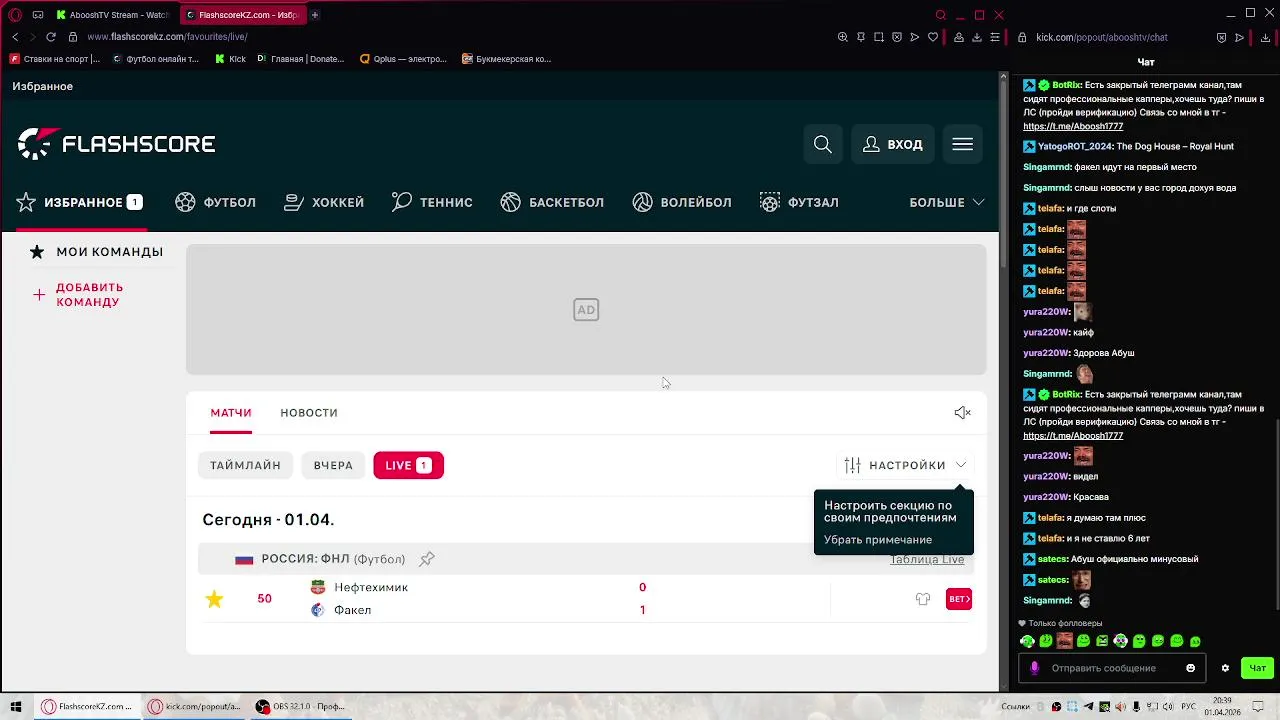Open the ВХОД login button
Image resolution: width=1280 pixels, height=720 pixels.
coord(893,144)
